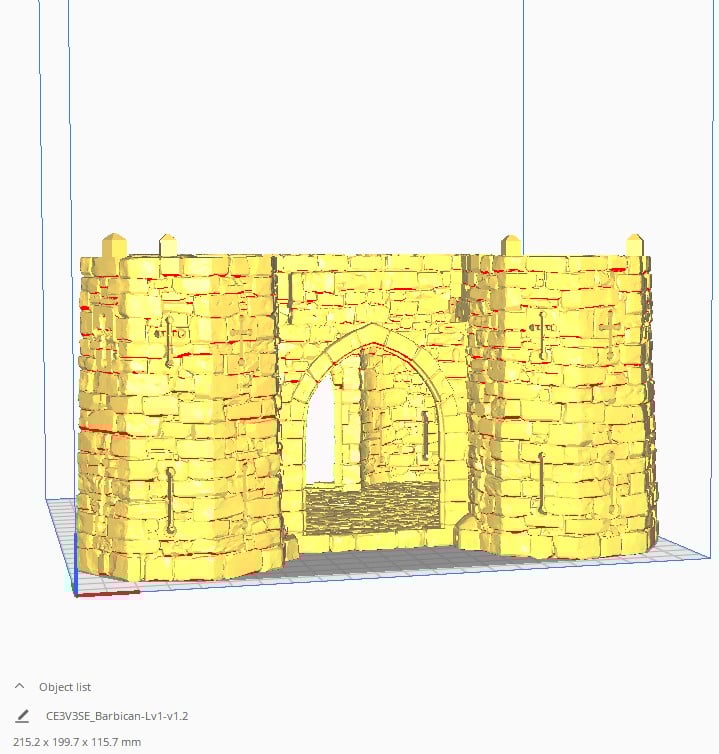719x754 pixels.
Task: Click the XYZ axis origin at build plate corner
Action: point(78,594)
